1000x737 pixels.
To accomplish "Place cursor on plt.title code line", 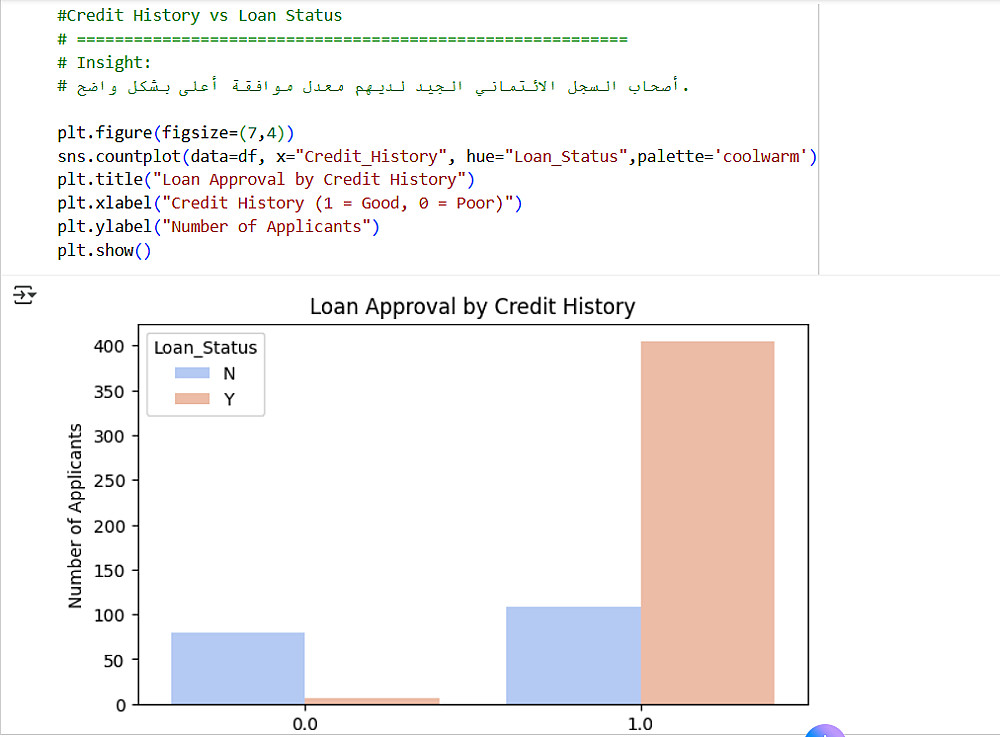I will pos(266,180).
